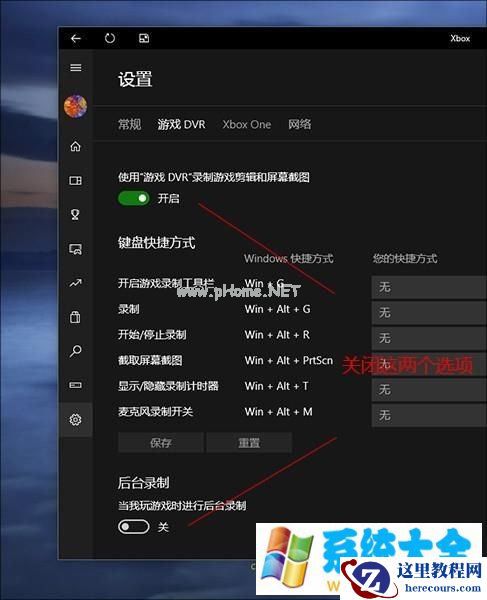Screen dimensions: 487x600
Task: Open the Store bag icon
Action: tap(75, 317)
